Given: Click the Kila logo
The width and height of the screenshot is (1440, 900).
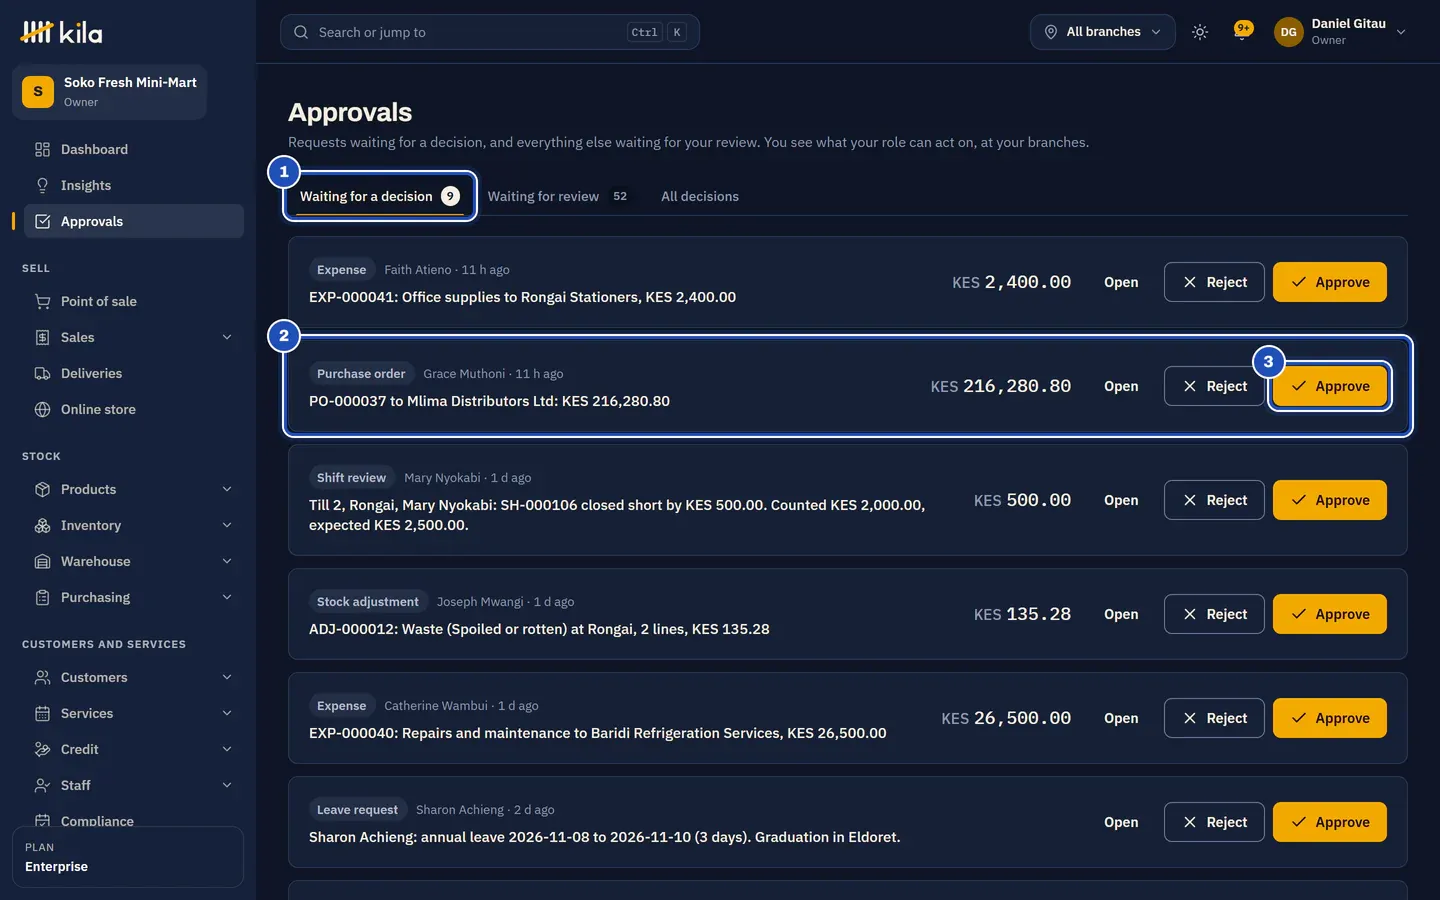Looking at the screenshot, I should click(61, 33).
